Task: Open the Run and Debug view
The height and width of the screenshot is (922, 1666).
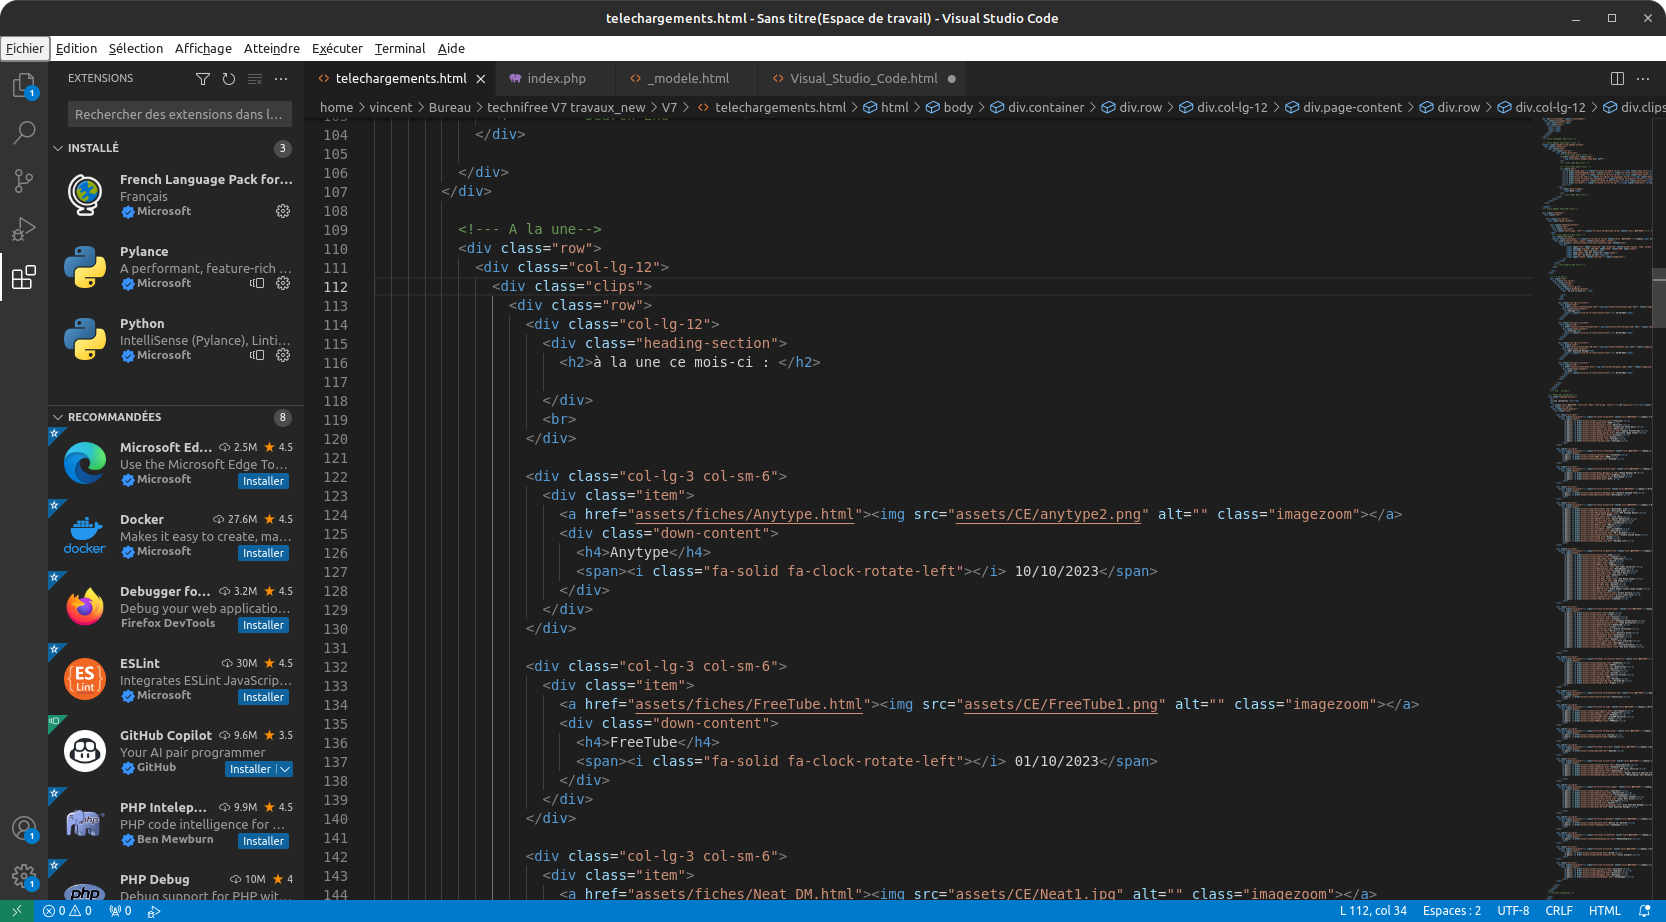Action: (23, 229)
